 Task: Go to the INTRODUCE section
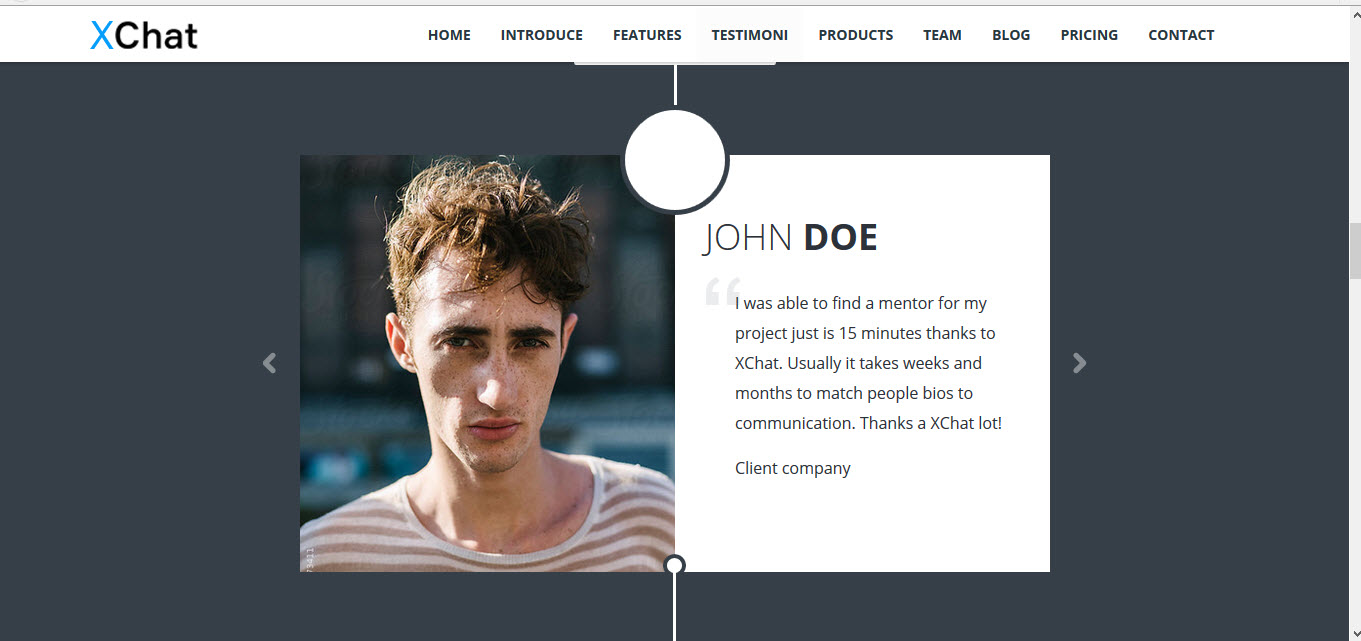542,35
